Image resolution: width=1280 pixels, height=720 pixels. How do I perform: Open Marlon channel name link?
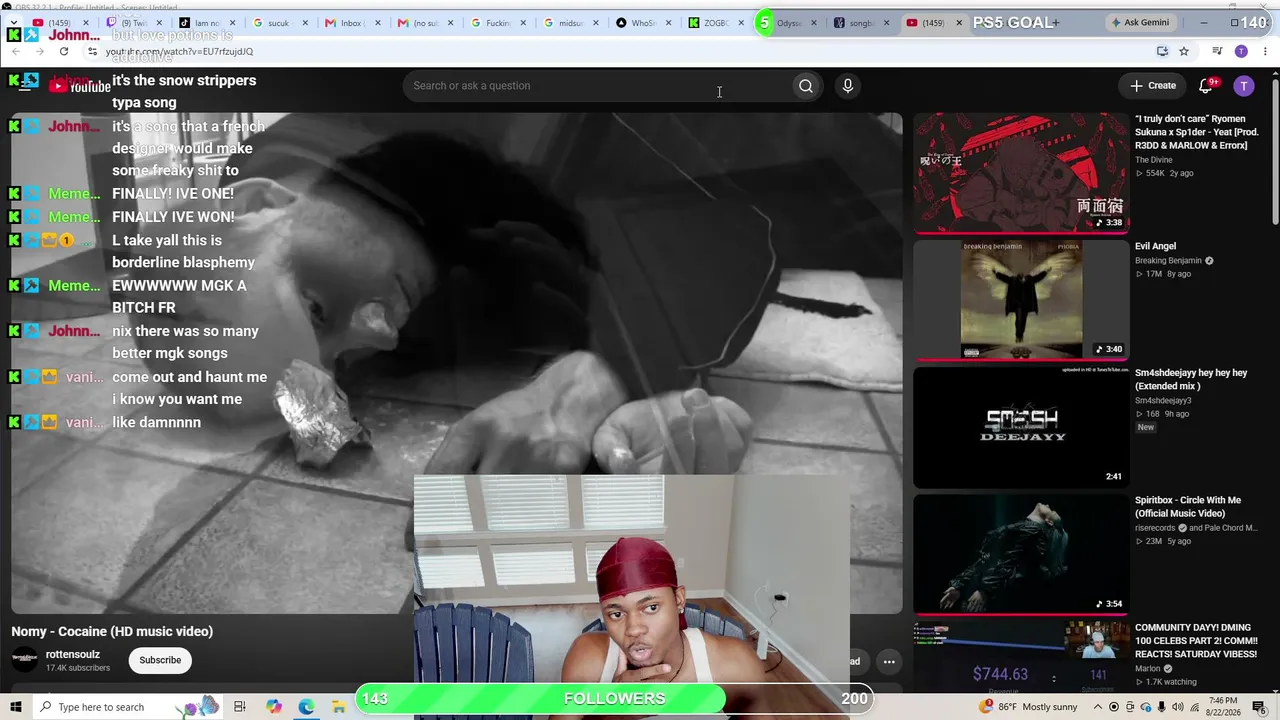coord(1148,669)
